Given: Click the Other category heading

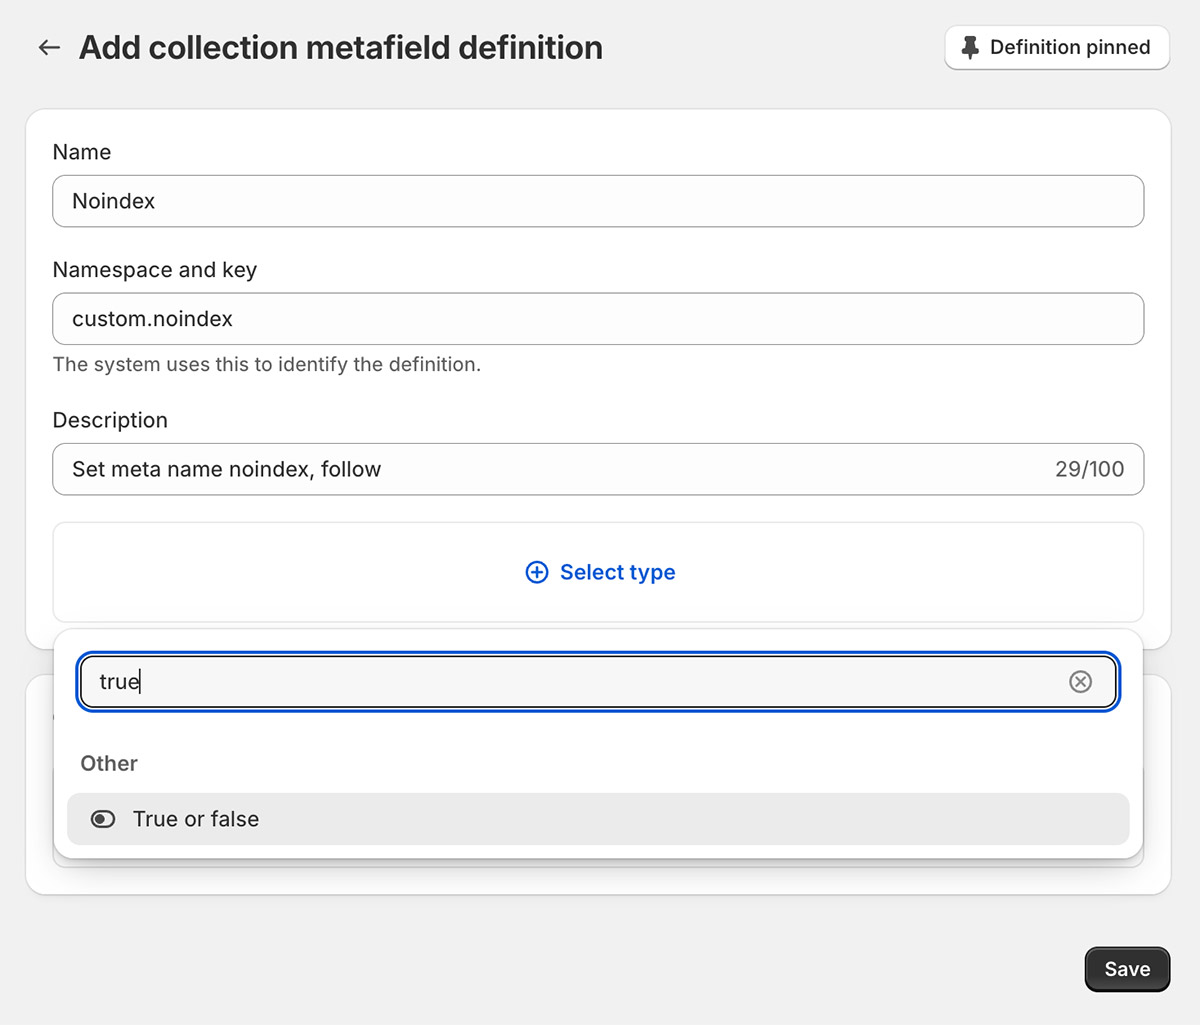Looking at the screenshot, I should click(109, 763).
